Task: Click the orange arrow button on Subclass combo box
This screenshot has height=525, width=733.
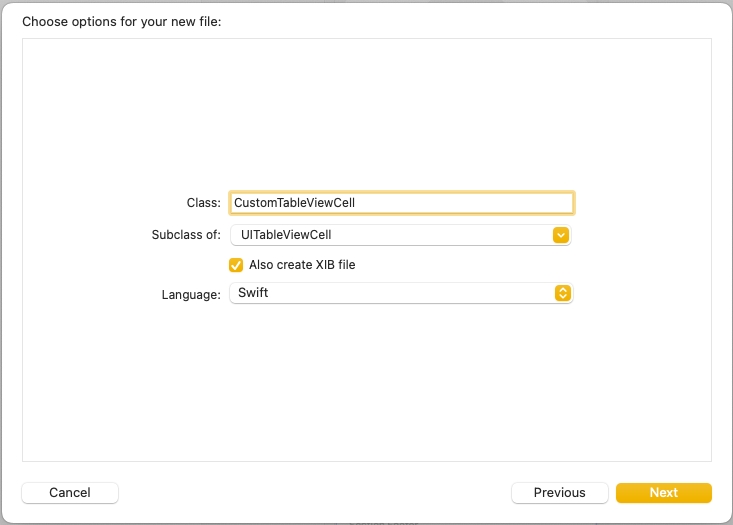Action: [561, 235]
